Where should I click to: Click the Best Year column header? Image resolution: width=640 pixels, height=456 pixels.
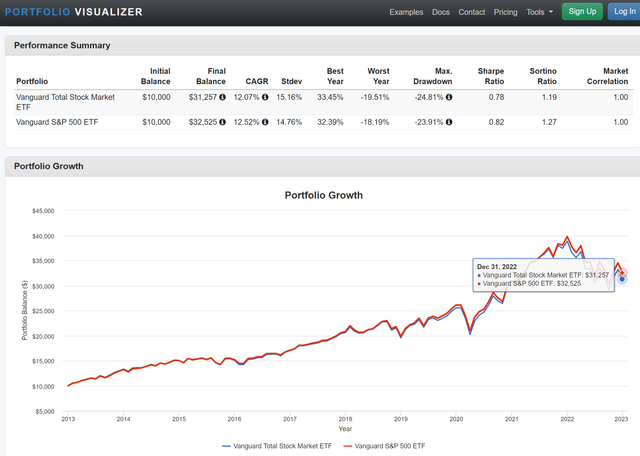pos(335,76)
